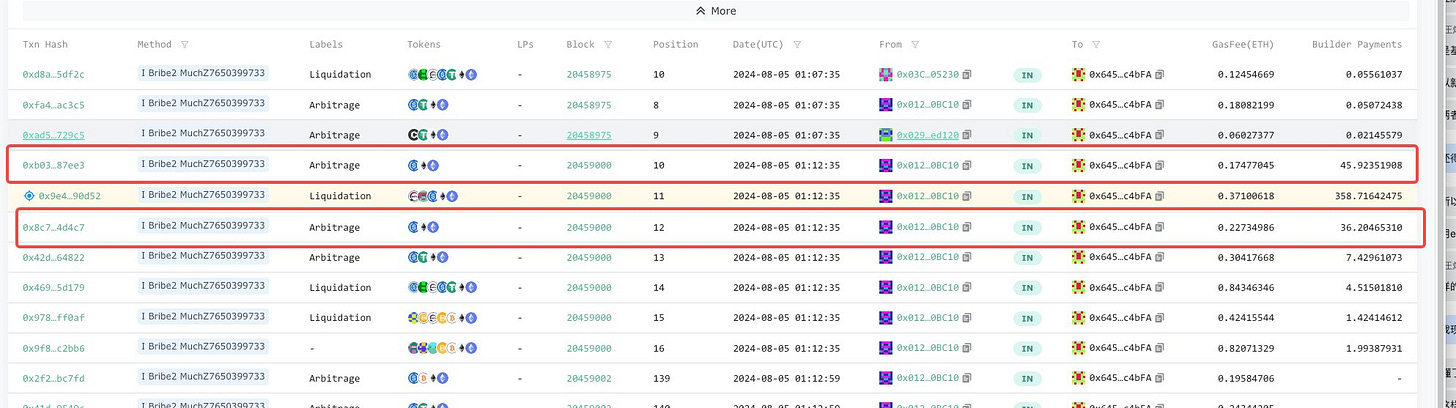The image size is (1456, 408).
Task: Open transaction 0xfa4…ac3c5
Action: pyautogui.click(x=54, y=105)
